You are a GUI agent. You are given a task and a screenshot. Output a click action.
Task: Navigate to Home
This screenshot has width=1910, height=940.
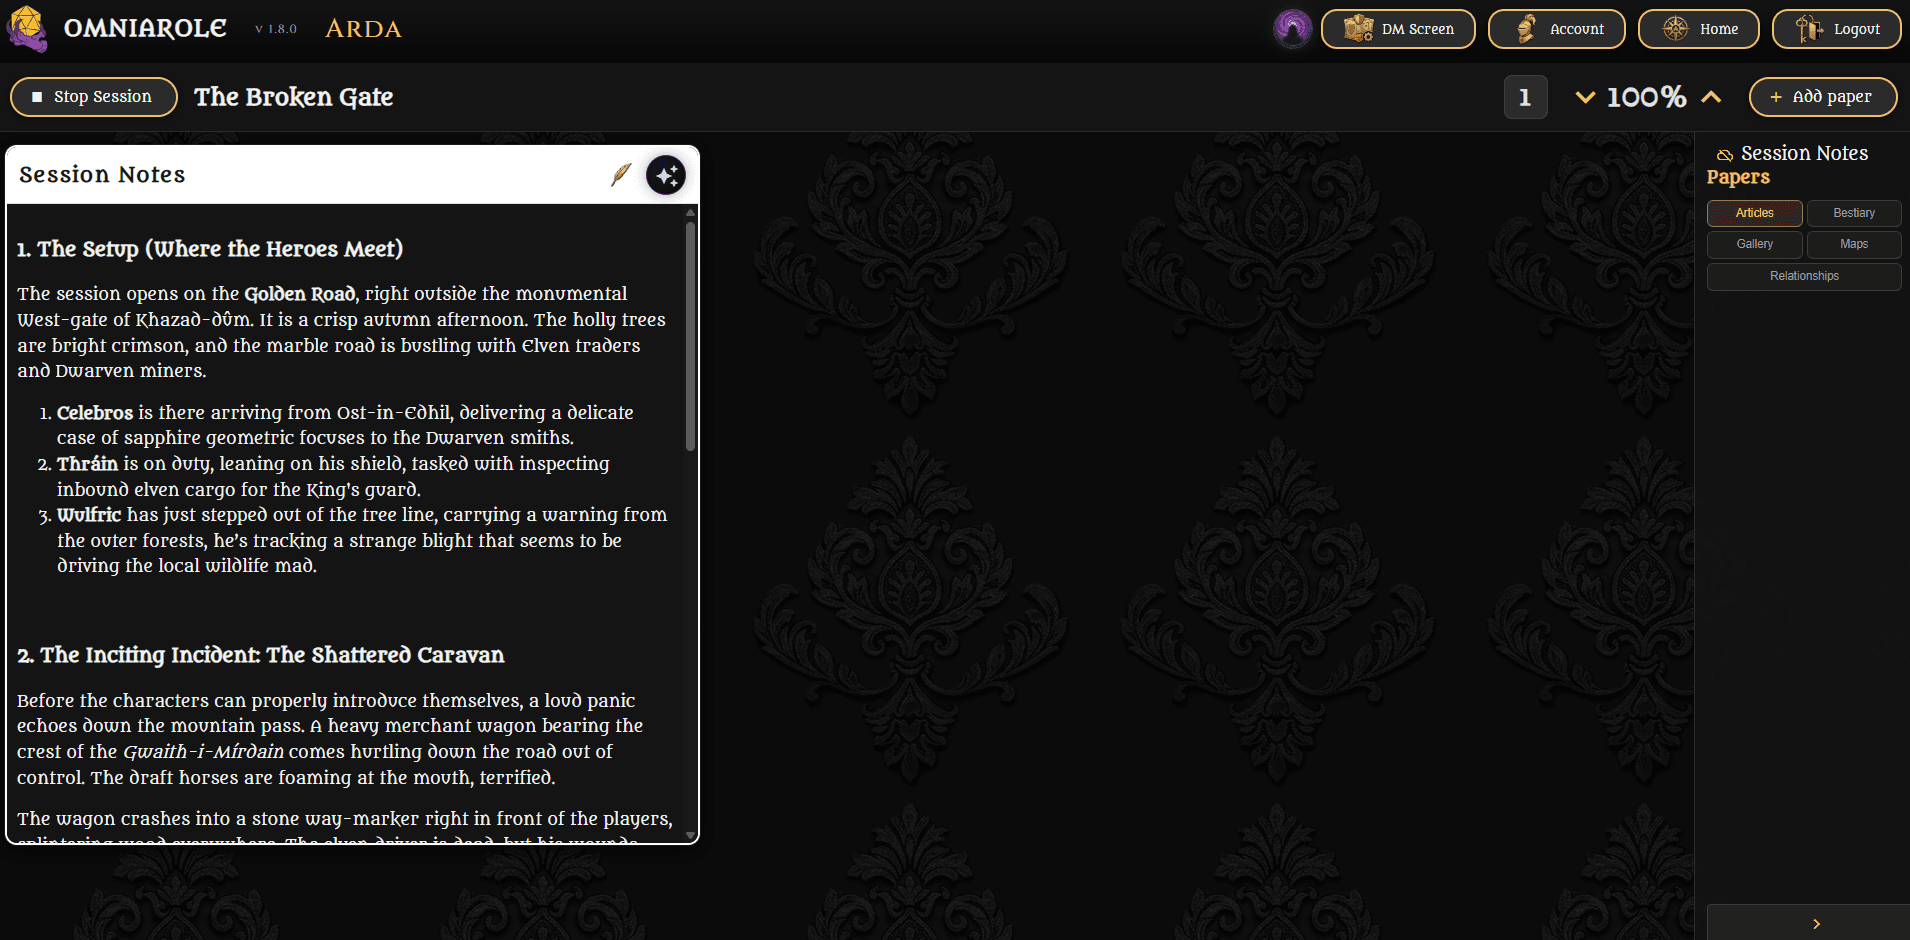[x=1698, y=29]
